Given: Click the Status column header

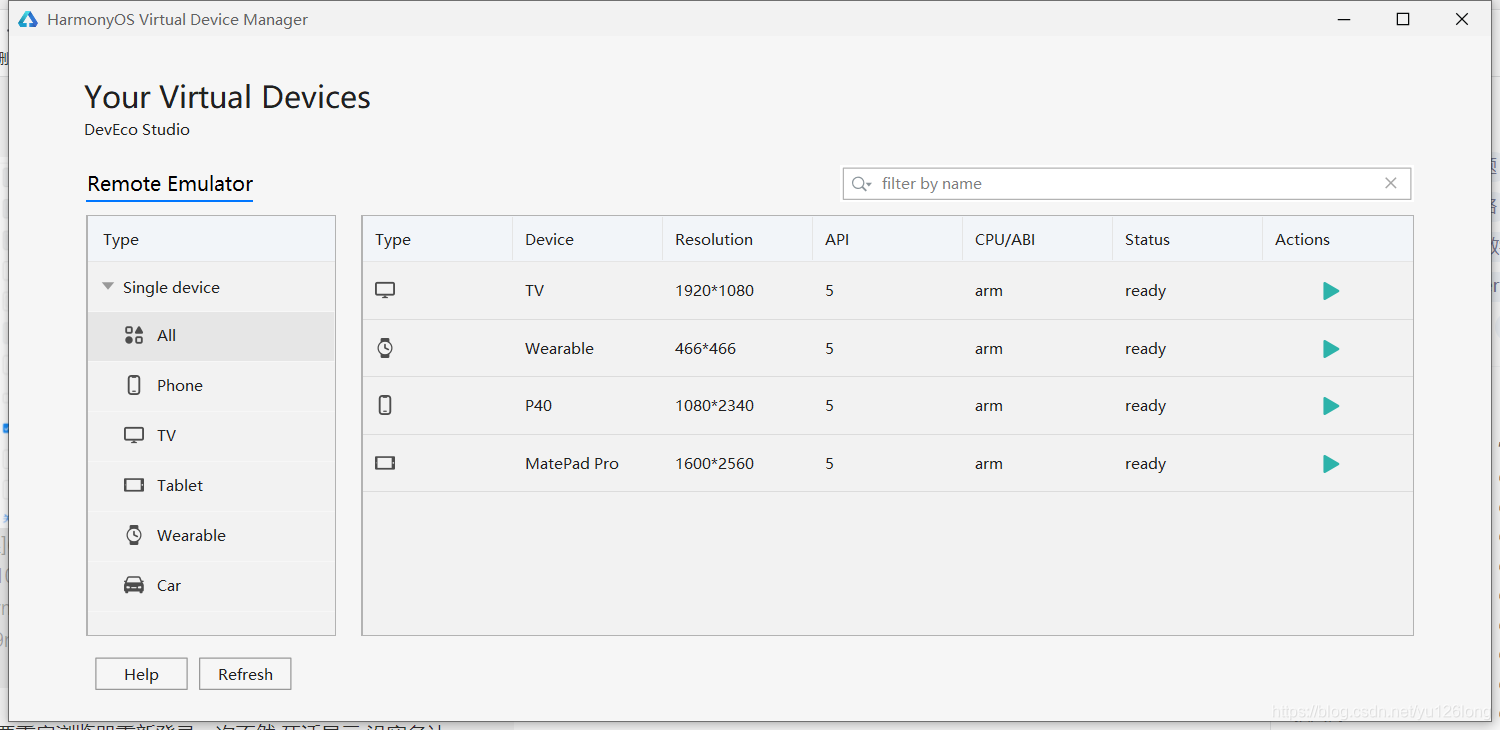Looking at the screenshot, I should click(x=1187, y=240).
